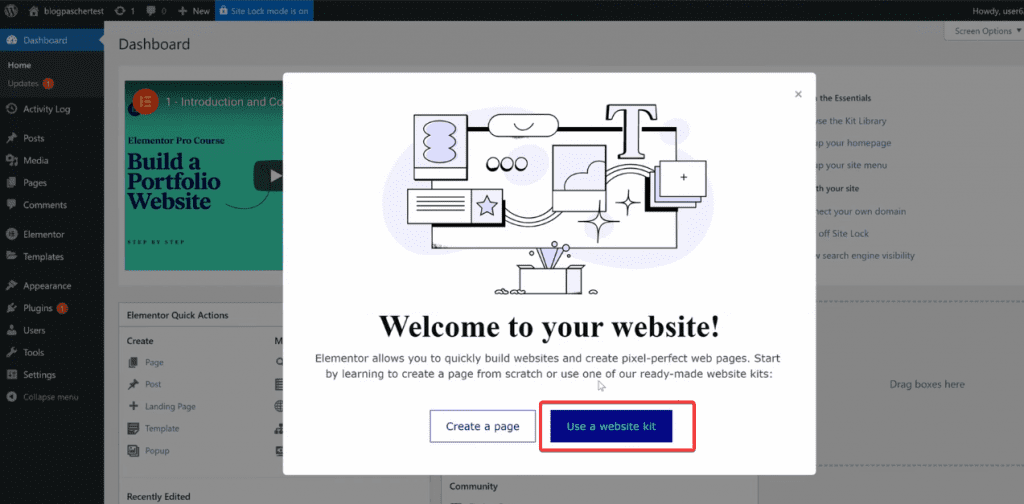The image size is (1024, 504).
Task: Click the Plugins icon in sidebar
Action: click(11, 308)
